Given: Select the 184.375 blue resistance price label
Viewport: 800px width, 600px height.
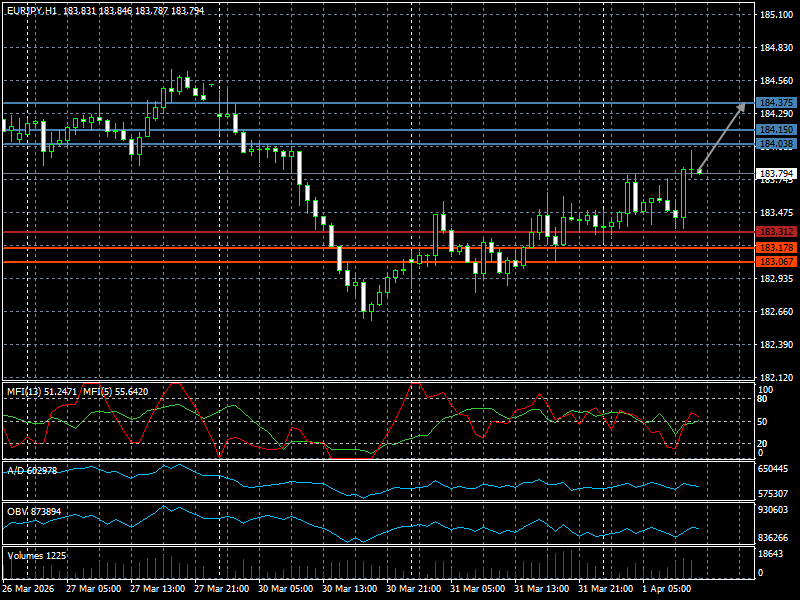Looking at the screenshot, I should point(776,103).
